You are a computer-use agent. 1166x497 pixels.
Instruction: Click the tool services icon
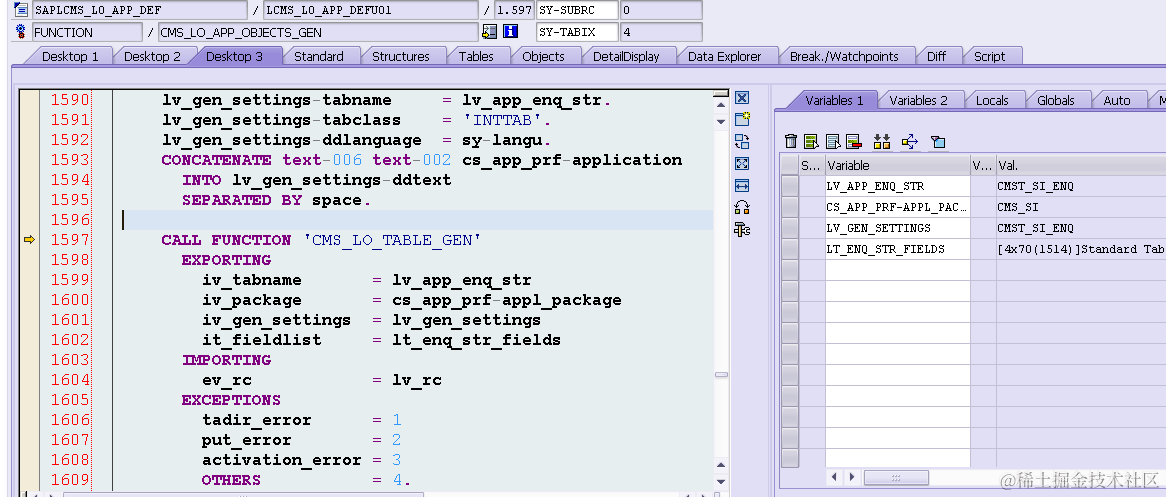tap(741, 229)
